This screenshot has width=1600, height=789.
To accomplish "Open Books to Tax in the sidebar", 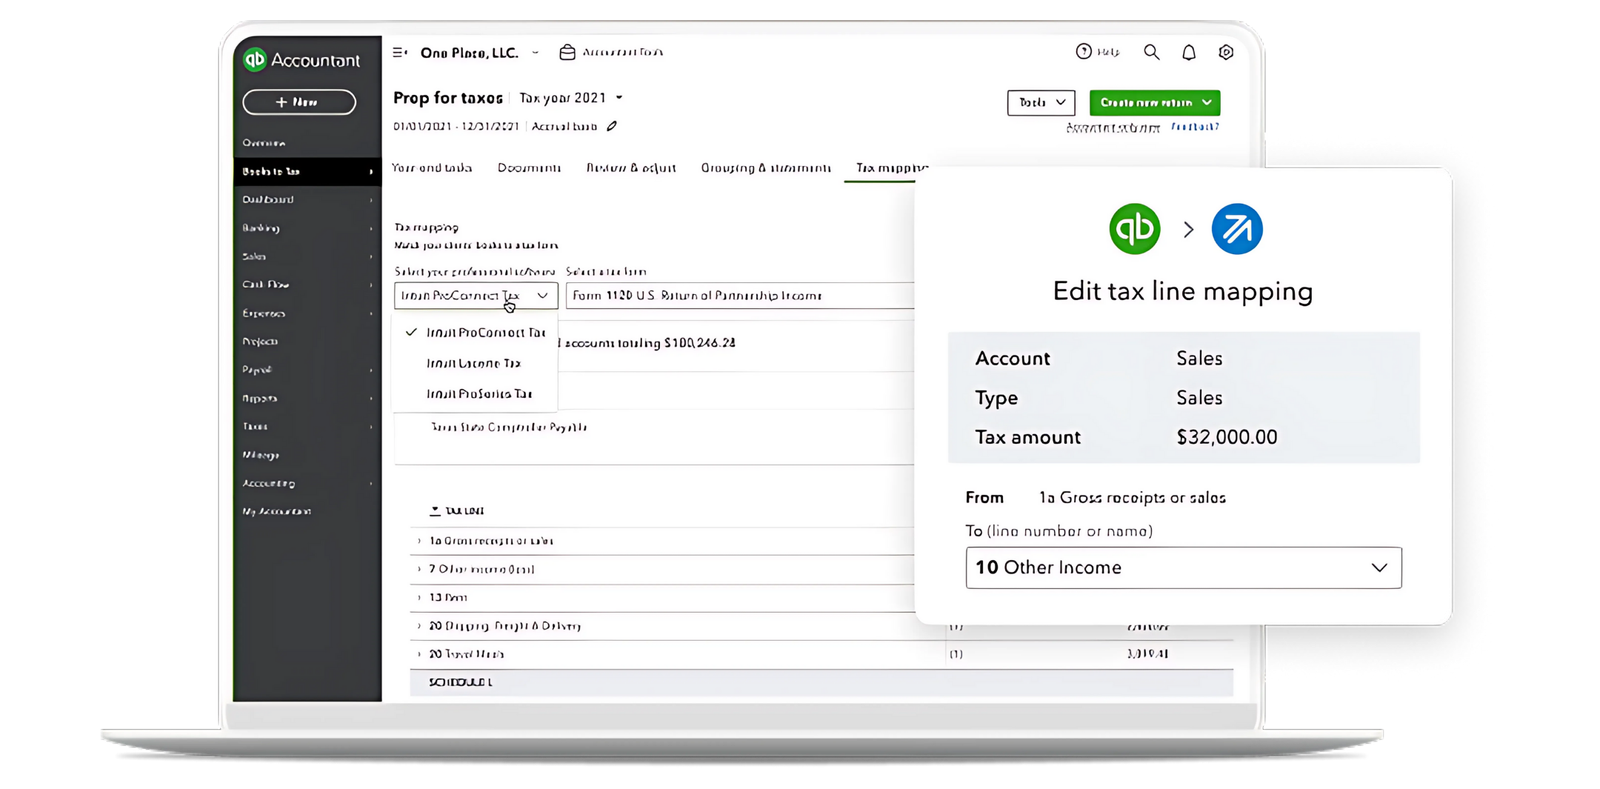I will 307,172.
